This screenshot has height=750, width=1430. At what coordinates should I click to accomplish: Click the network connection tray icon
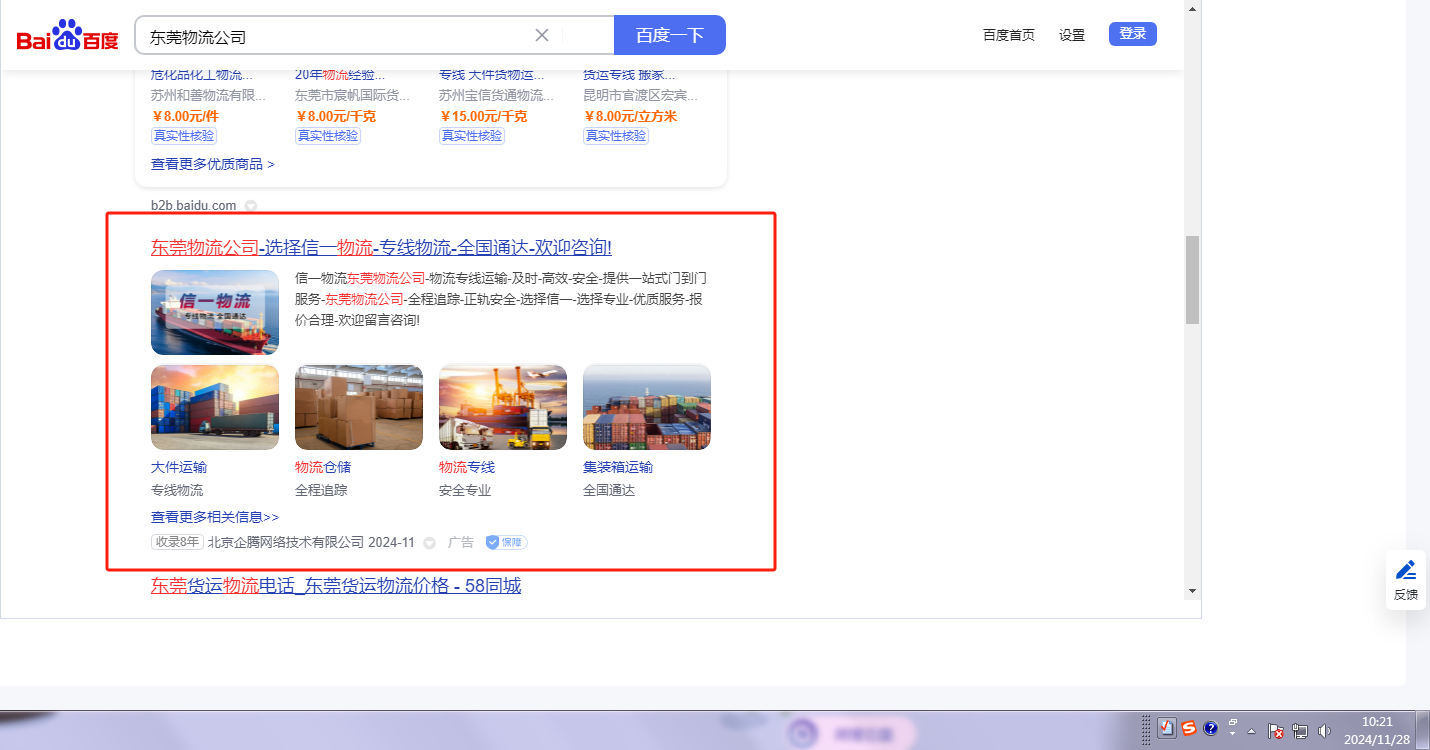coord(1300,731)
